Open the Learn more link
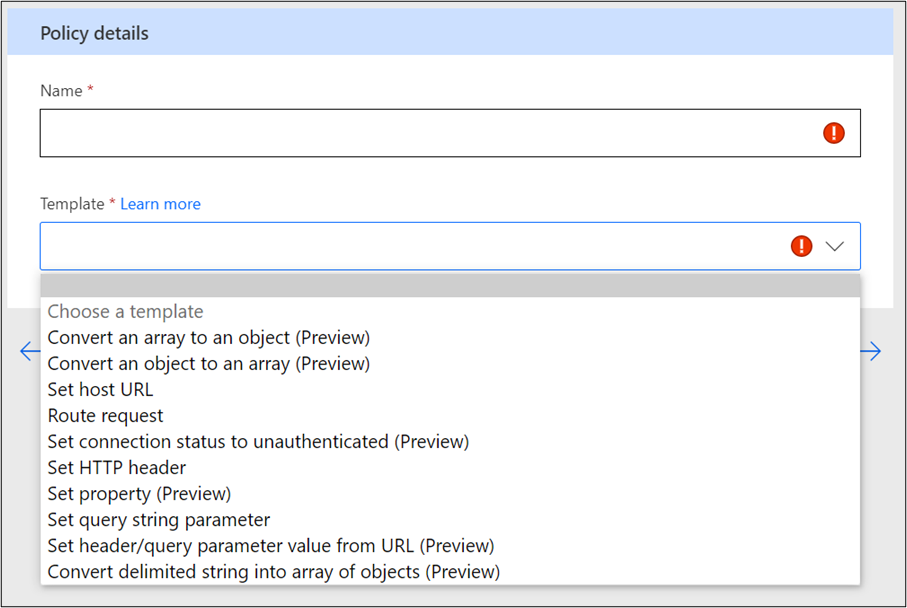Image resolution: width=907 pixels, height=608 pixels. click(160, 204)
